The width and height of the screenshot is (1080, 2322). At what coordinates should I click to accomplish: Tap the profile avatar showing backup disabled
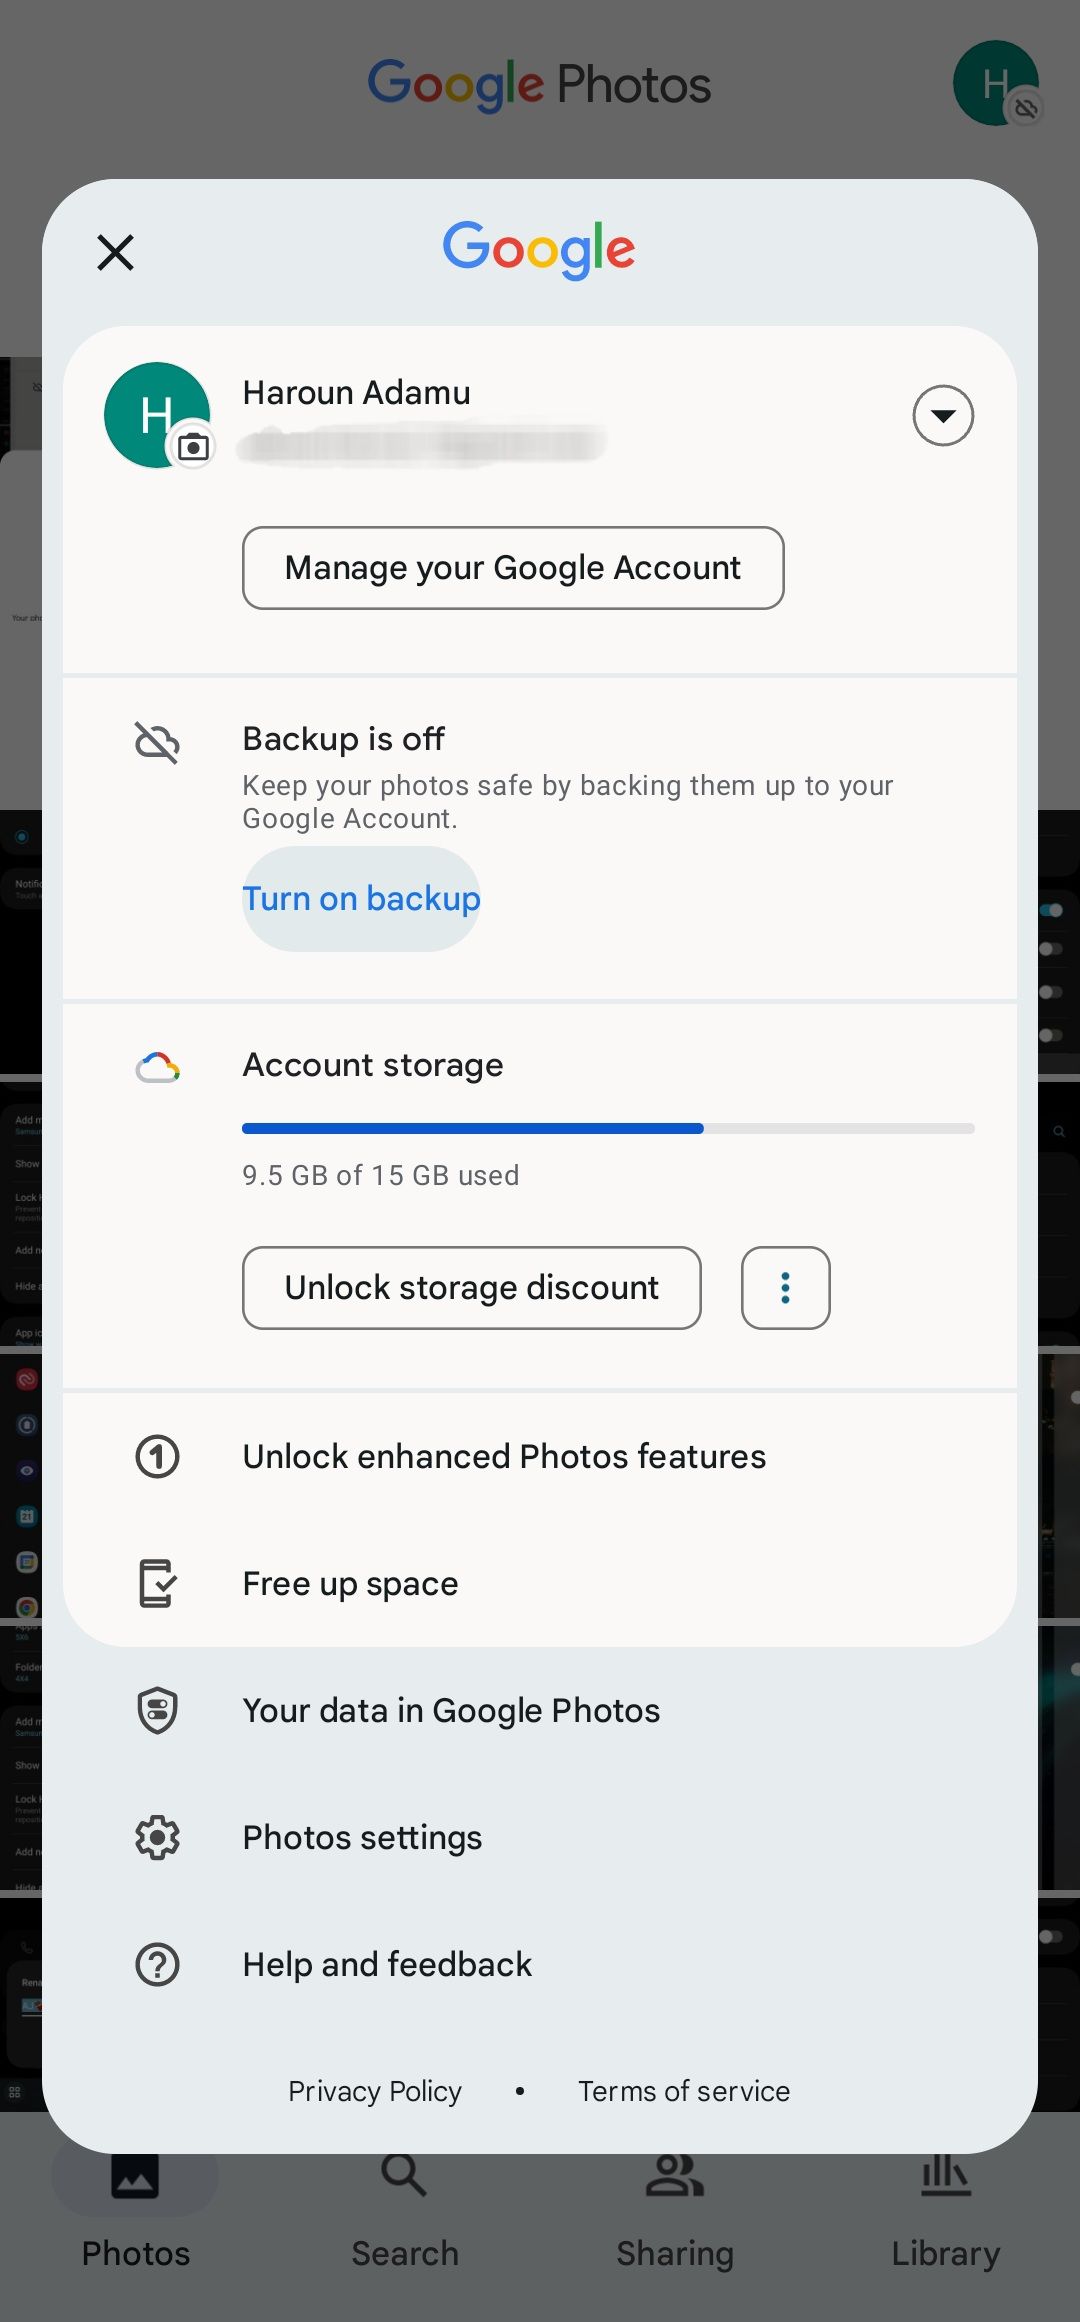[995, 84]
